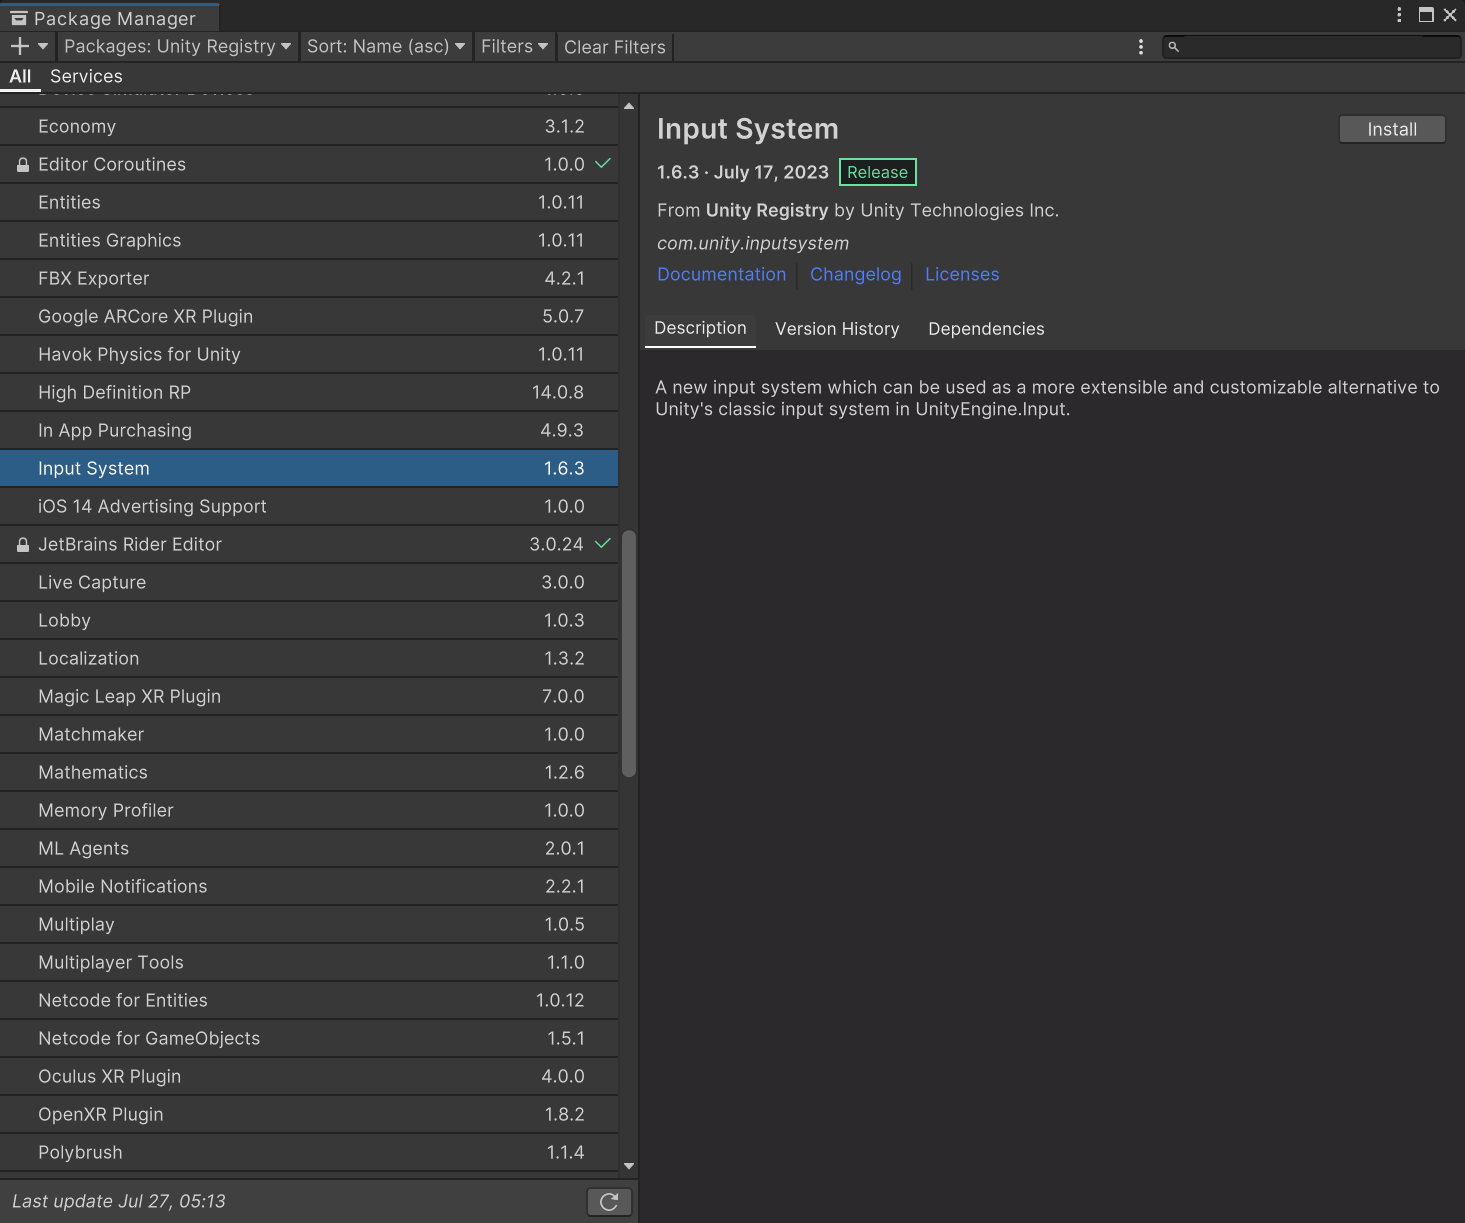Screen dimensions: 1465x1223
Task: Select the OpenXR Plugin package
Action: 309,1115
